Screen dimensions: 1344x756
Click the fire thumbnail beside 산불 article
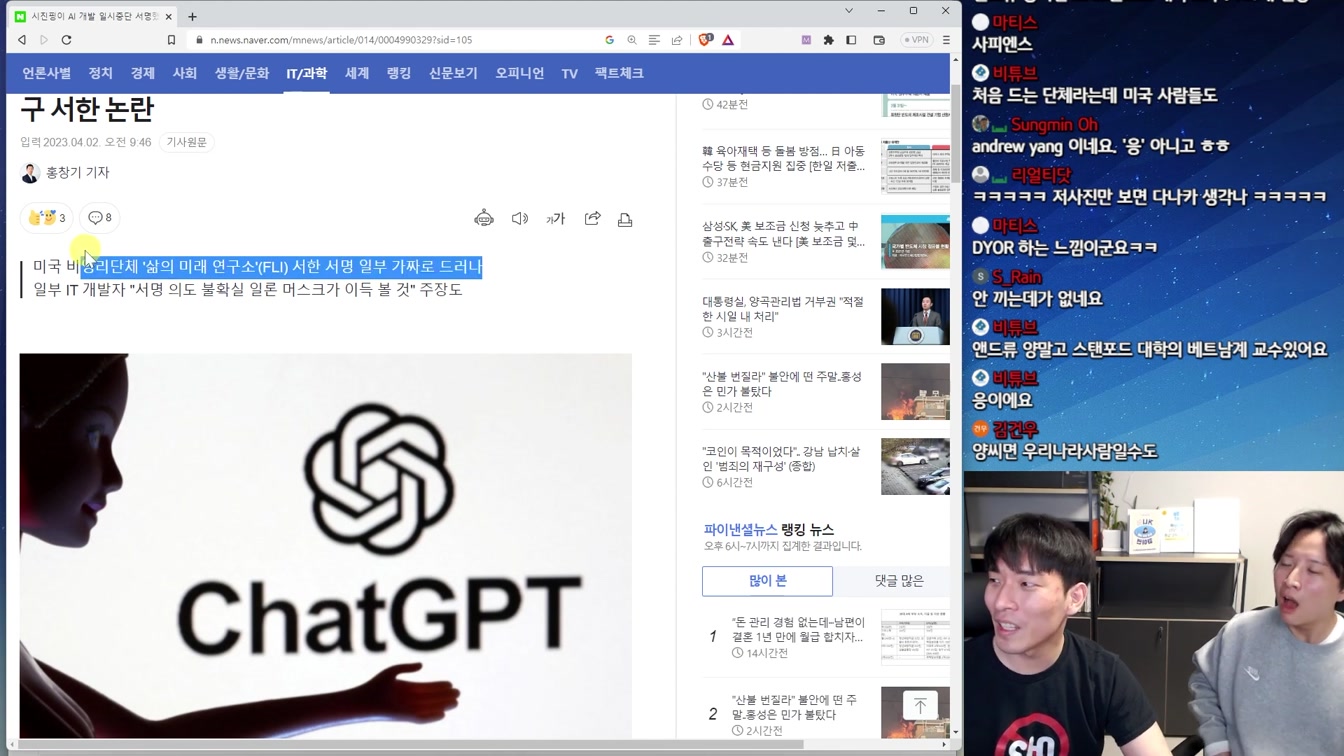tap(915, 392)
